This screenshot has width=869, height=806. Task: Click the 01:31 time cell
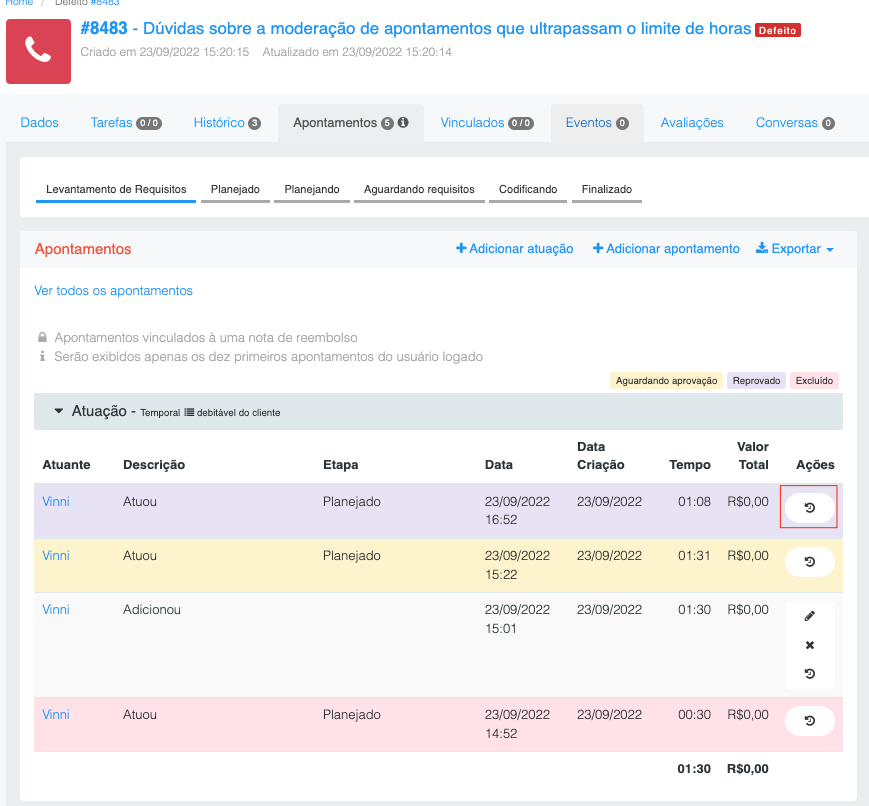(694, 555)
